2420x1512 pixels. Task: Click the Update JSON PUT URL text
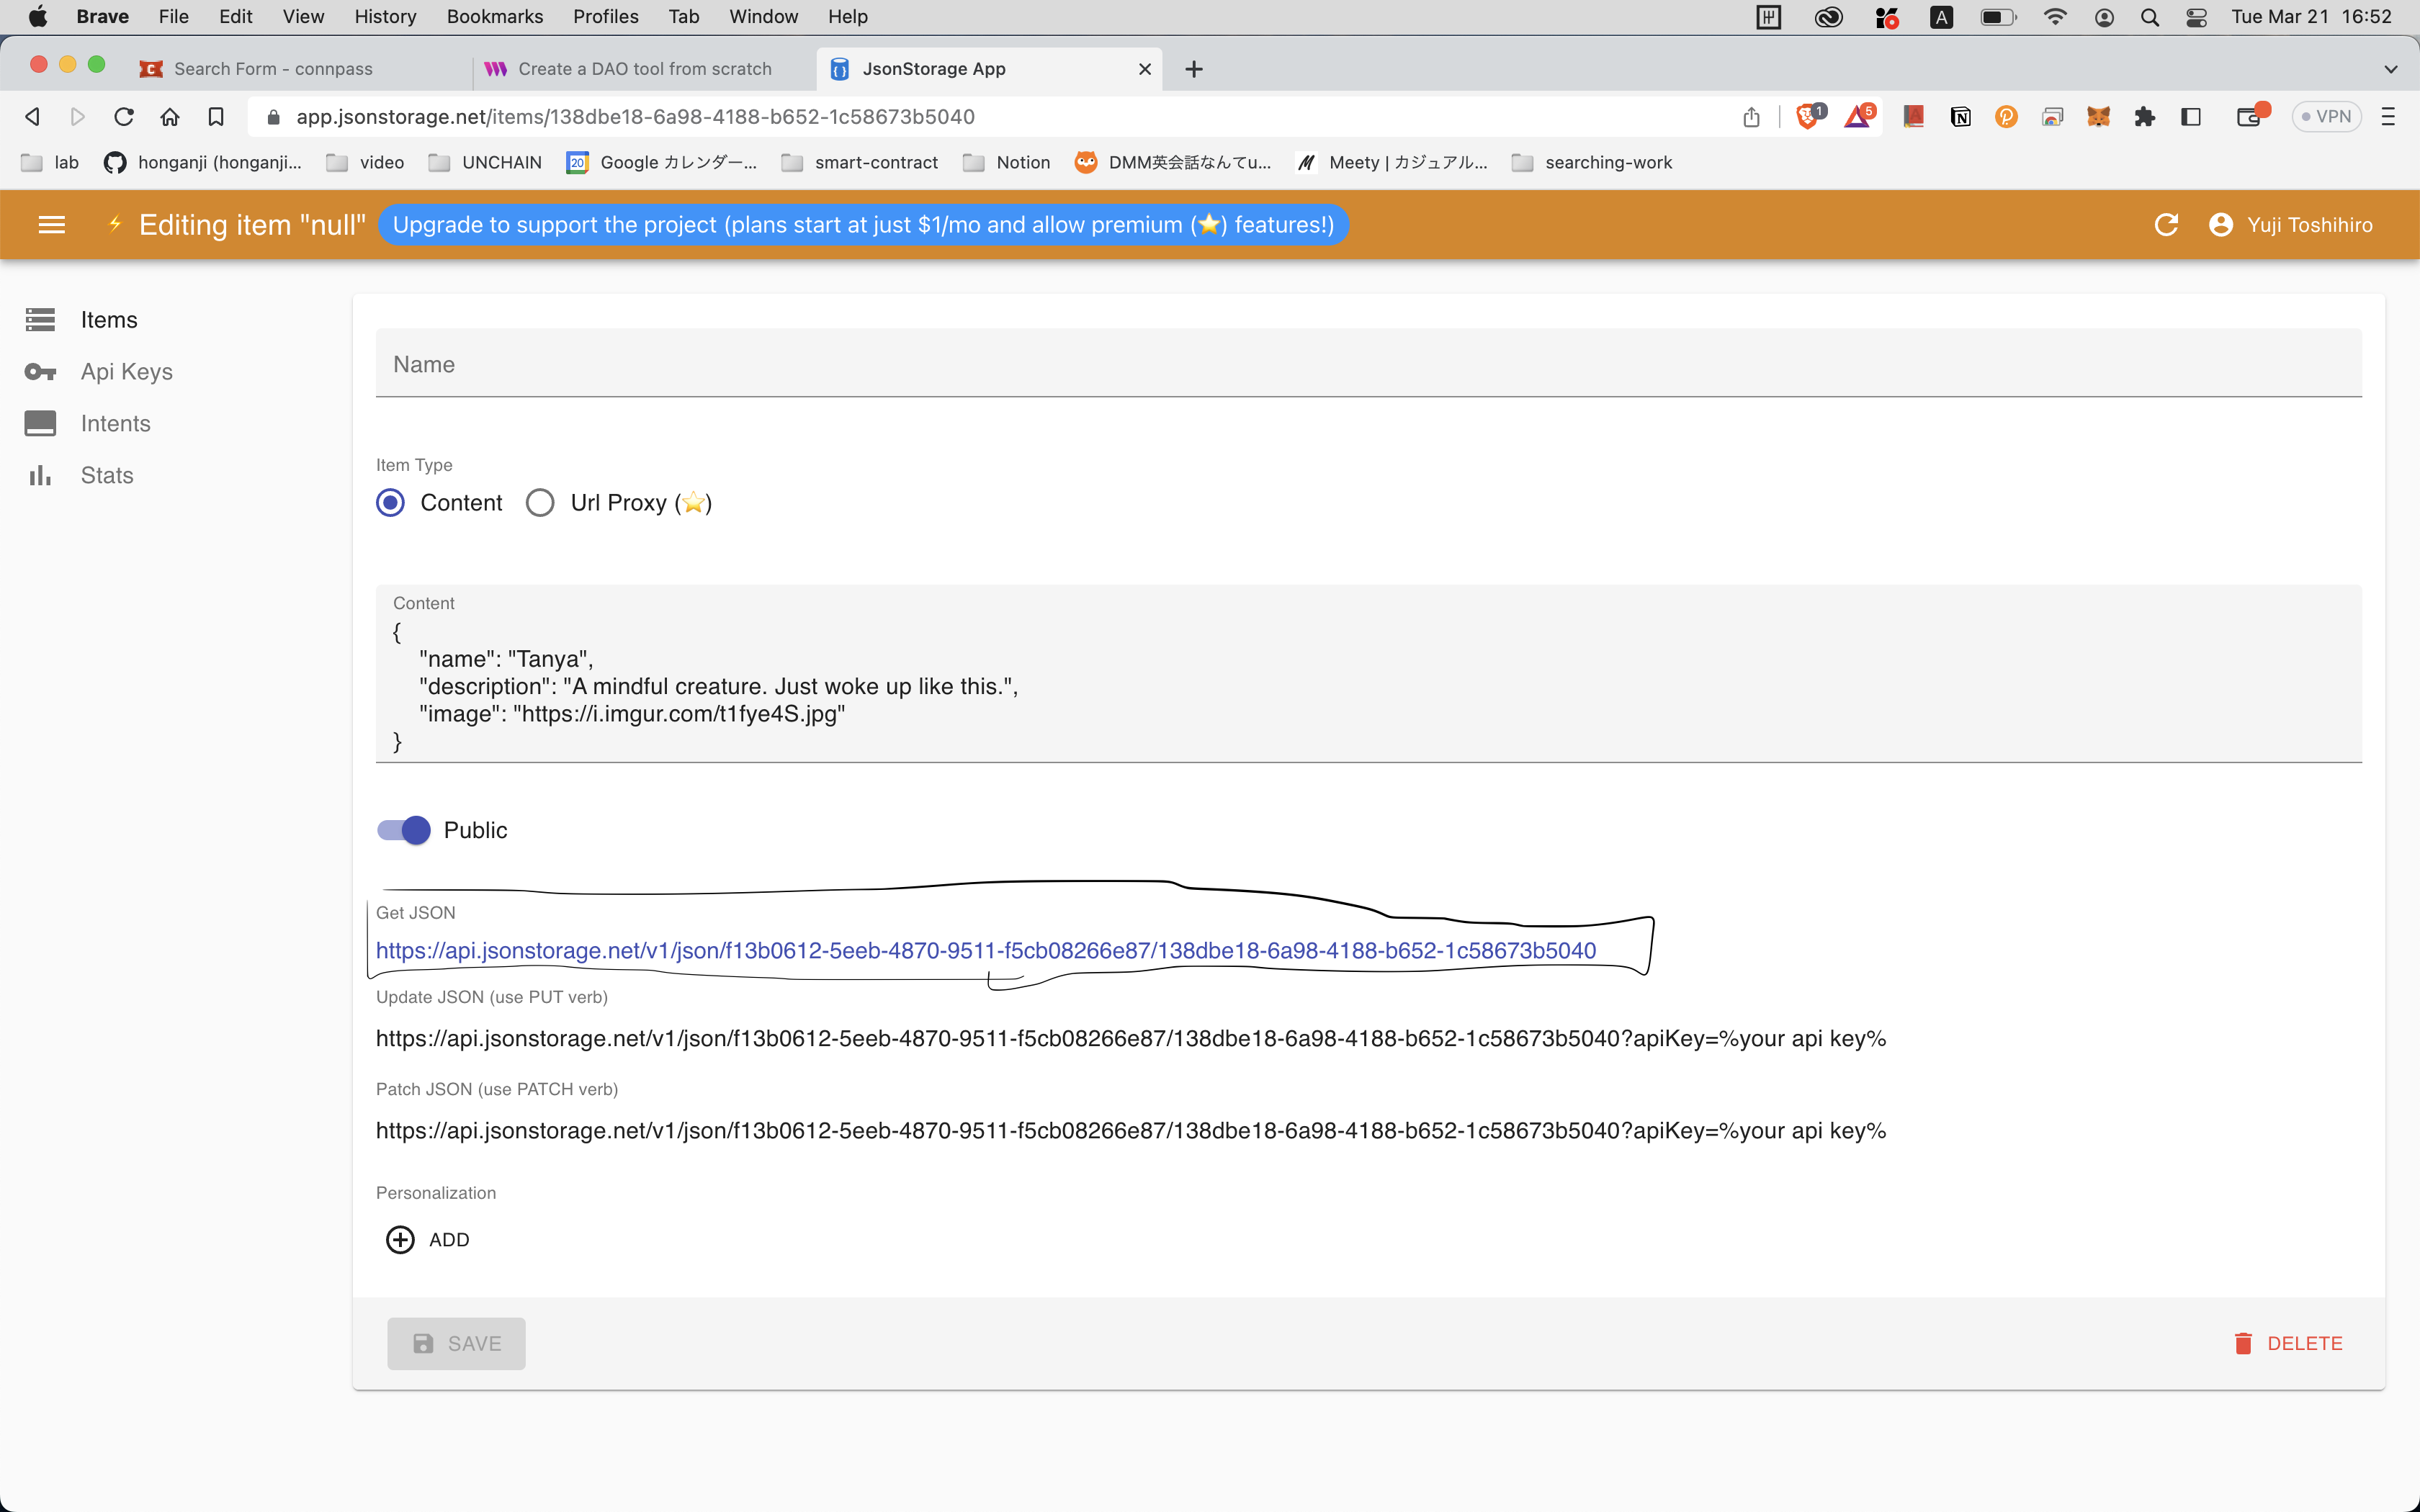(1131, 1039)
